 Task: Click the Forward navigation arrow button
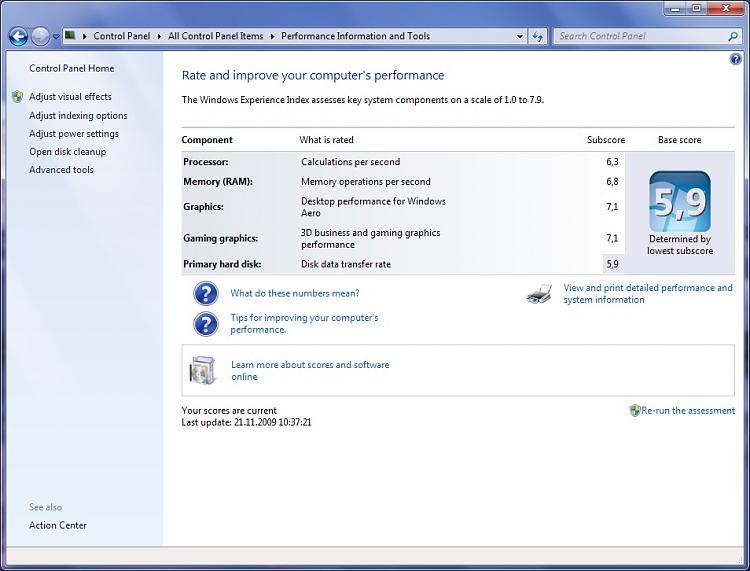coord(40,36)
